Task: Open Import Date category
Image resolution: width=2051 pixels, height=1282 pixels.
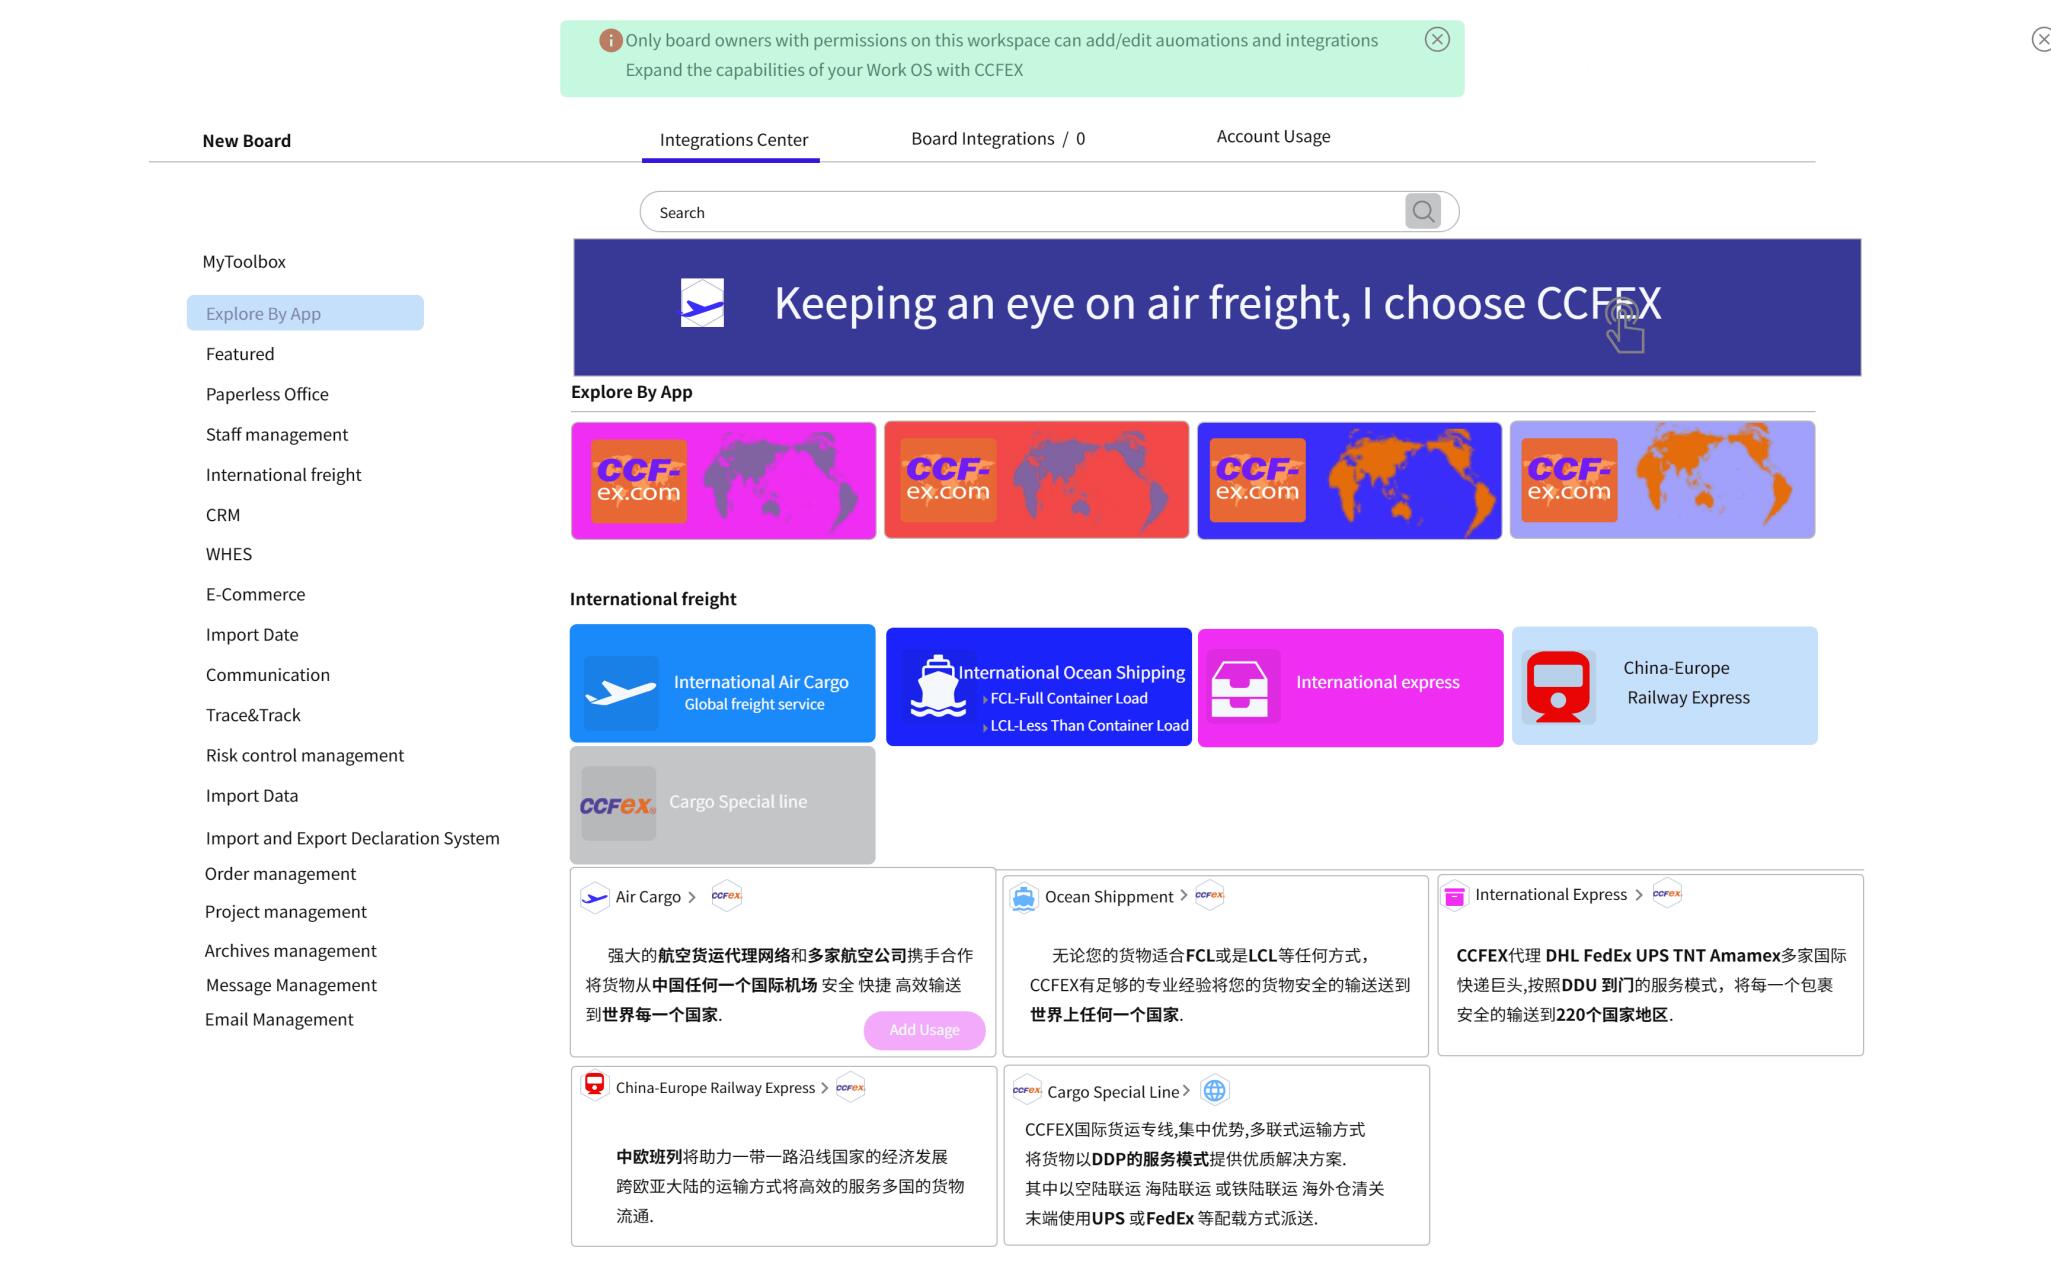Action: (x=252, y=635)
